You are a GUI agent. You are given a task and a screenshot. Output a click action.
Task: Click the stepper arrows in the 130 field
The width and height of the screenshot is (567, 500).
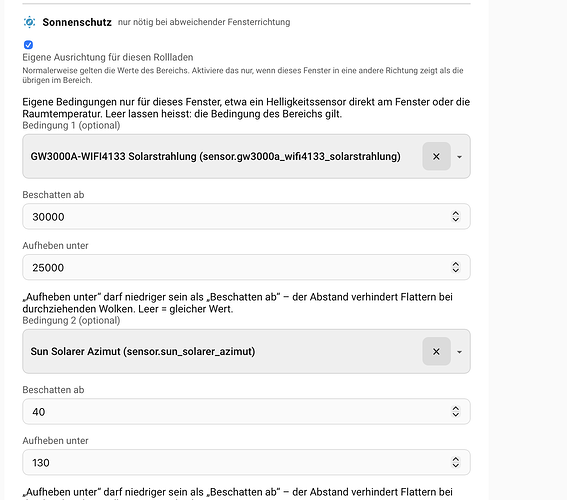coord(456,462)
